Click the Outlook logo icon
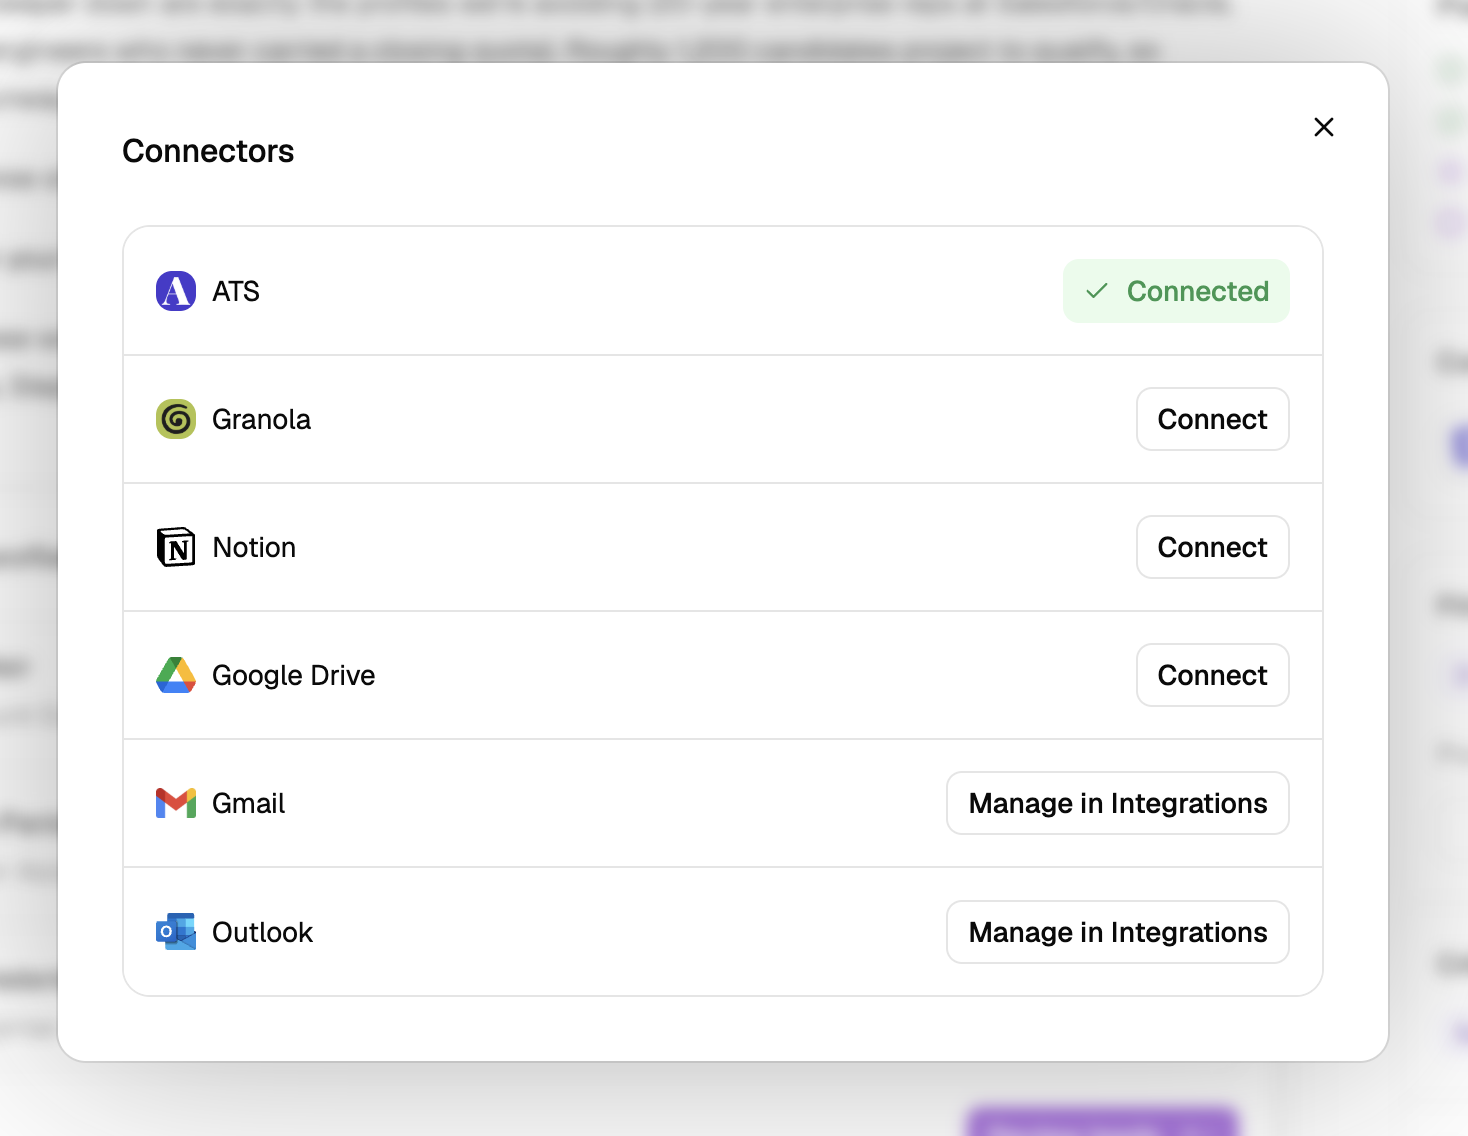 click(x=176, y=931)
